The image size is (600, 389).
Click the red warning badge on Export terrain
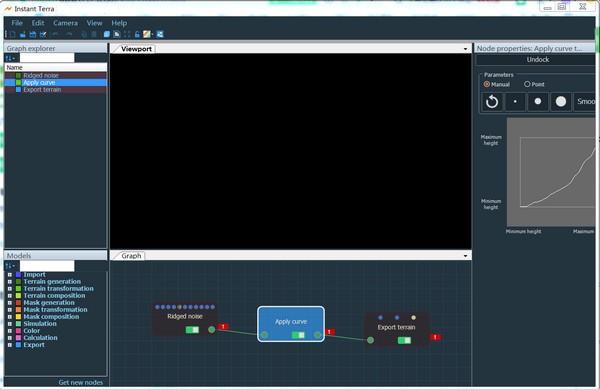coord(435,337)
